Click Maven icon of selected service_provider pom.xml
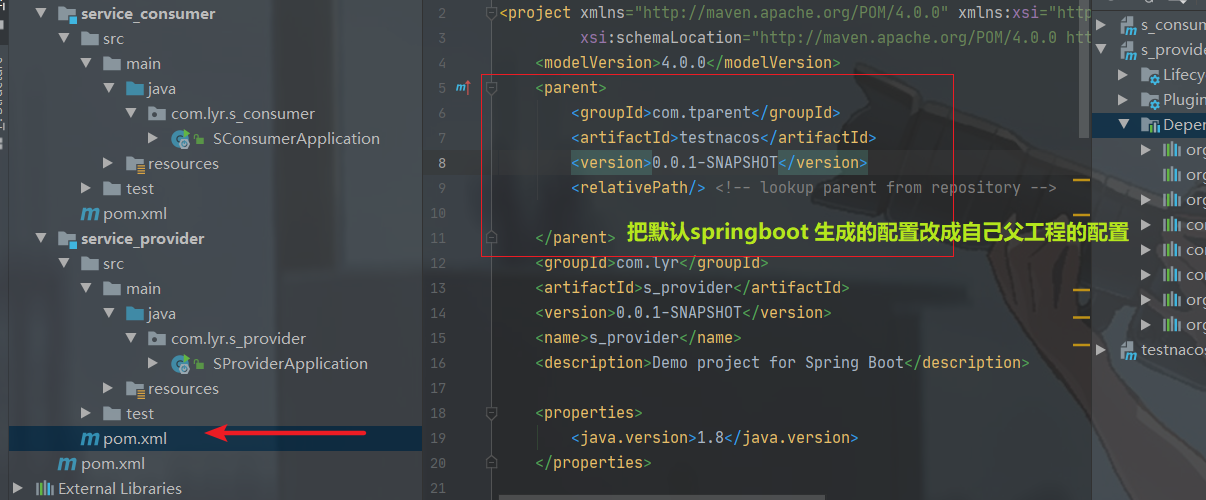Screen dimensions: 1206x500 89,439
